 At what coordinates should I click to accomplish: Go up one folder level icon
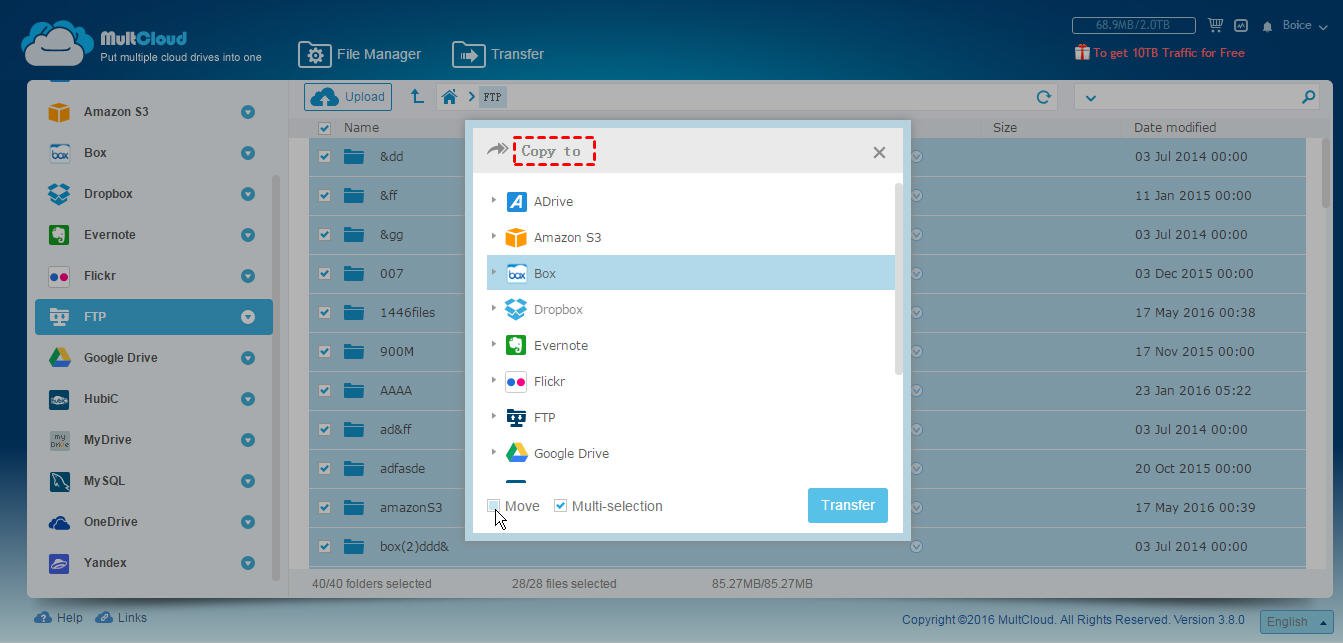point(417,97)
